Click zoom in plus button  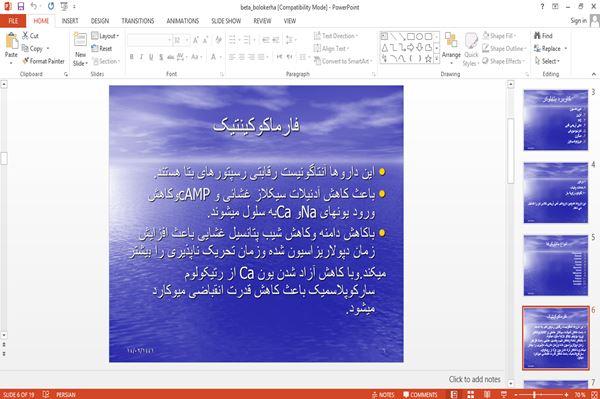566,394
